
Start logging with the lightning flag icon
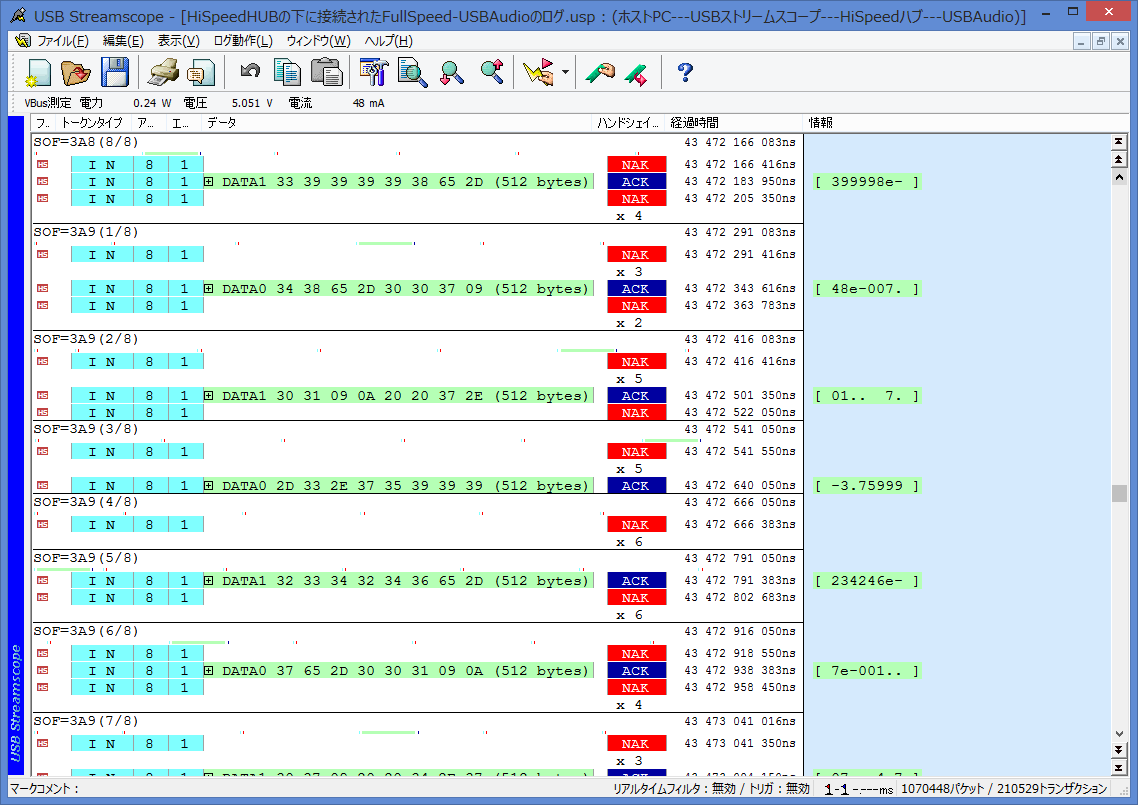539,73
